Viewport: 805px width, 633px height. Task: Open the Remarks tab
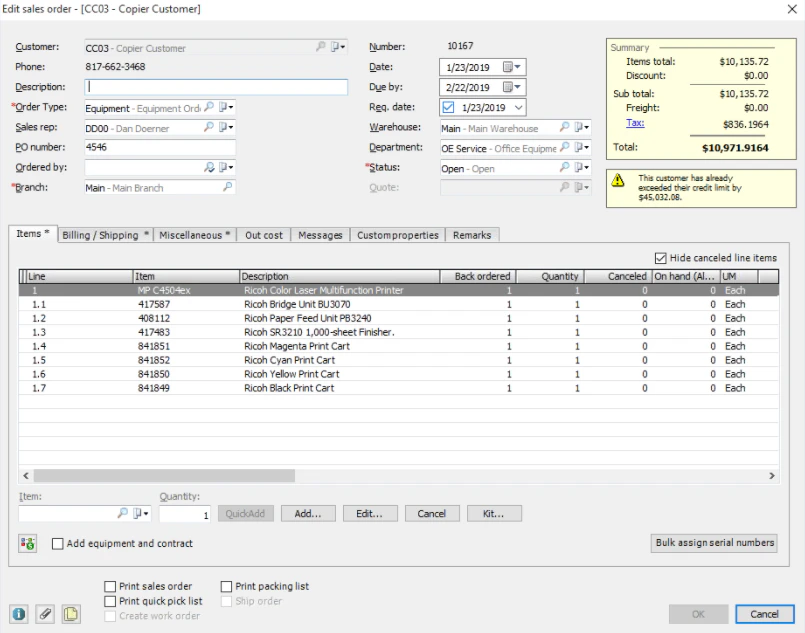click(x=472, y=235)
